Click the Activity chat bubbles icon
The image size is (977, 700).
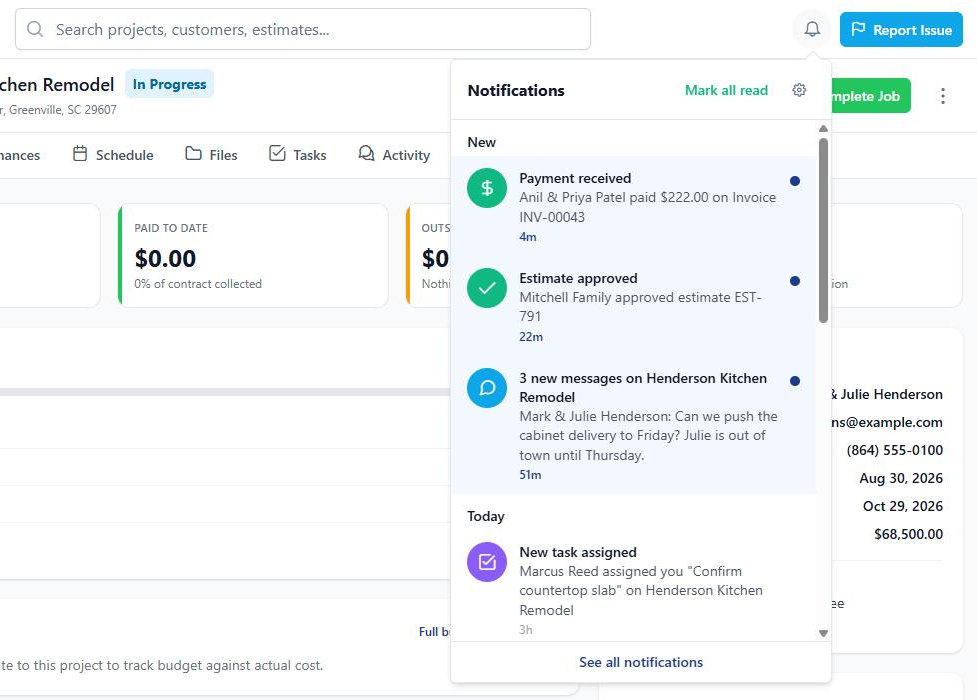click(x=366, y=153)
